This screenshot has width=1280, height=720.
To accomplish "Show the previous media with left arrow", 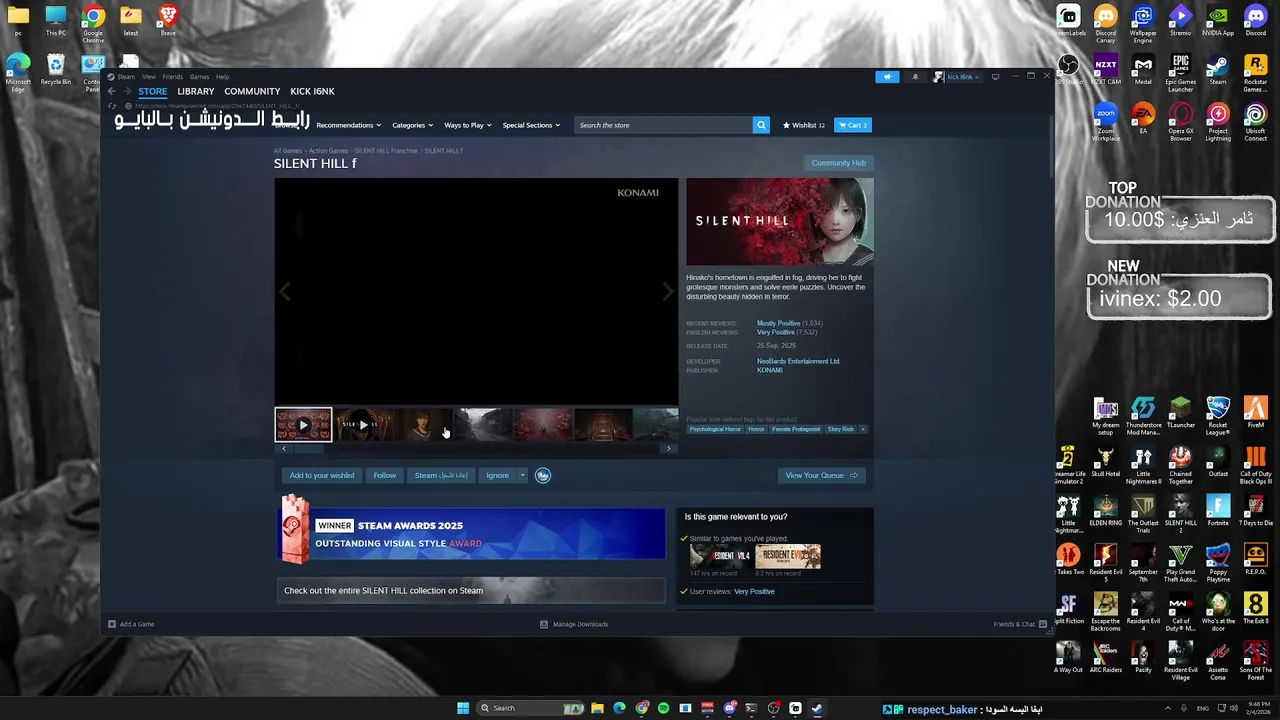I will (x=285, y=292).
